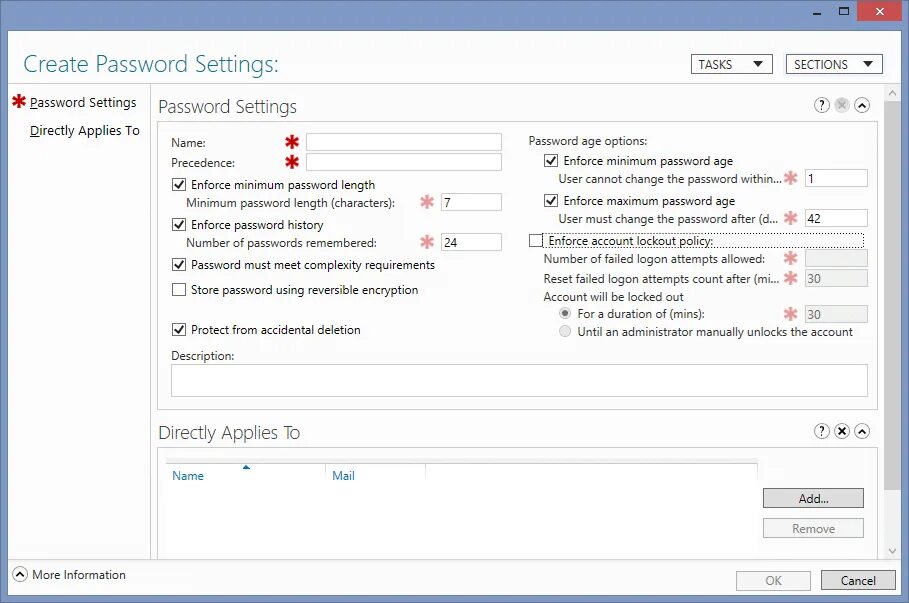Open the SECTIONS dropdown menu
This screenshot has width=909, height=603.
pyautogui.click(x=834, y=64)
